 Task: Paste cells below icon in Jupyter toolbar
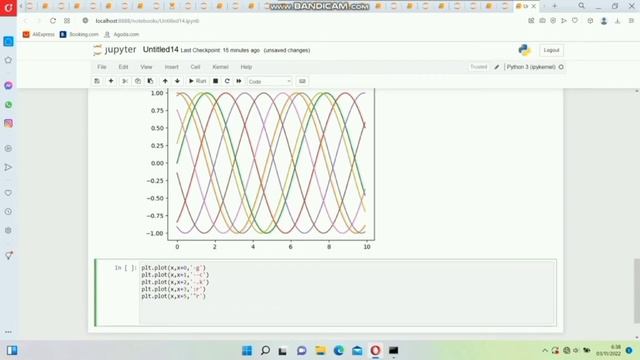[x=150, y=81]
